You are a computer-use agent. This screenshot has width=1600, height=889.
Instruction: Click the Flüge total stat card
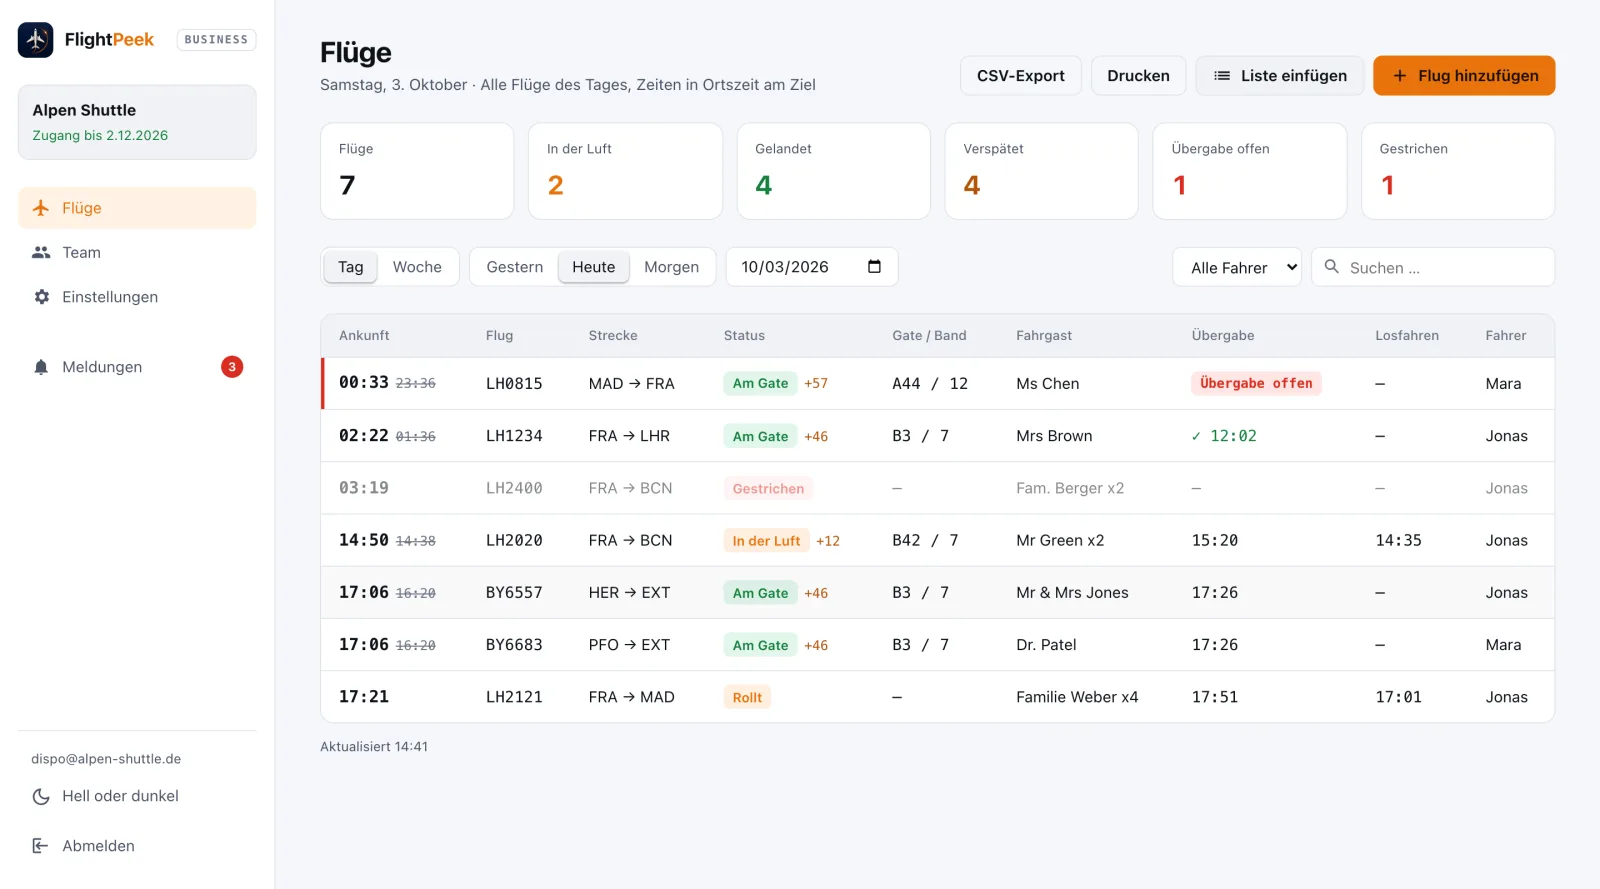tap(417, 171)
